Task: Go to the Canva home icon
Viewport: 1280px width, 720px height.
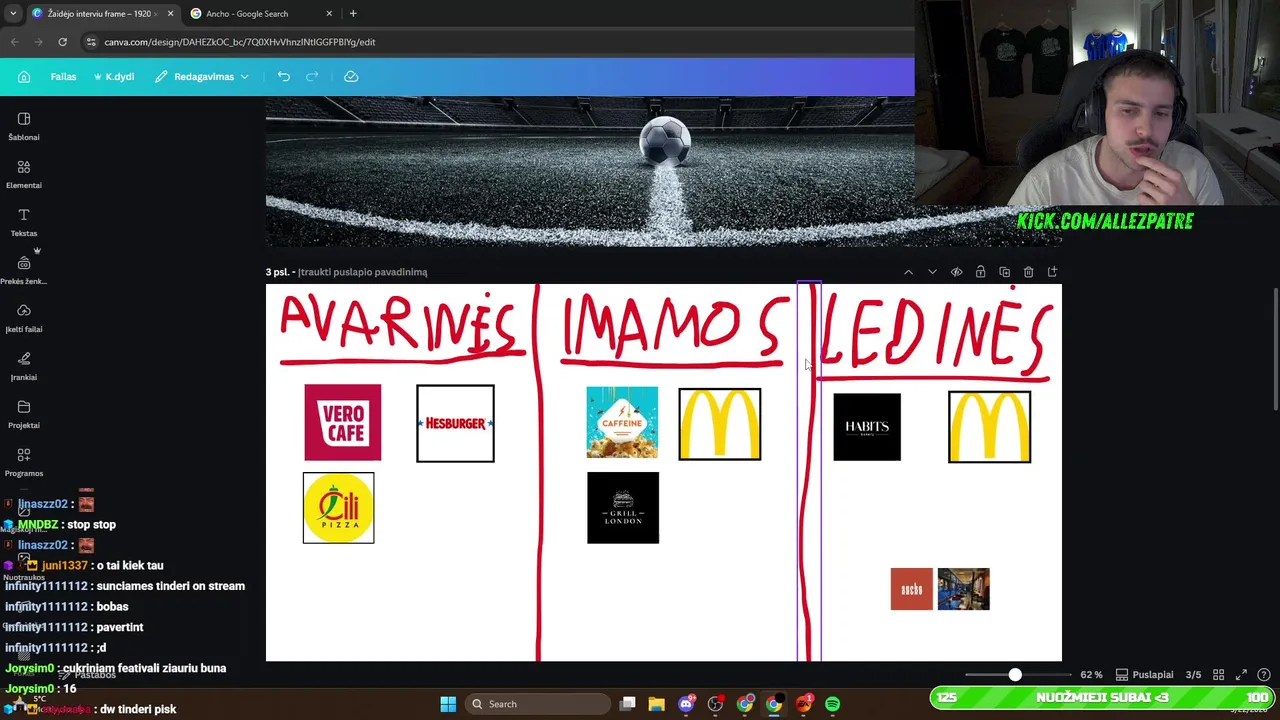Action: point(24,76)
